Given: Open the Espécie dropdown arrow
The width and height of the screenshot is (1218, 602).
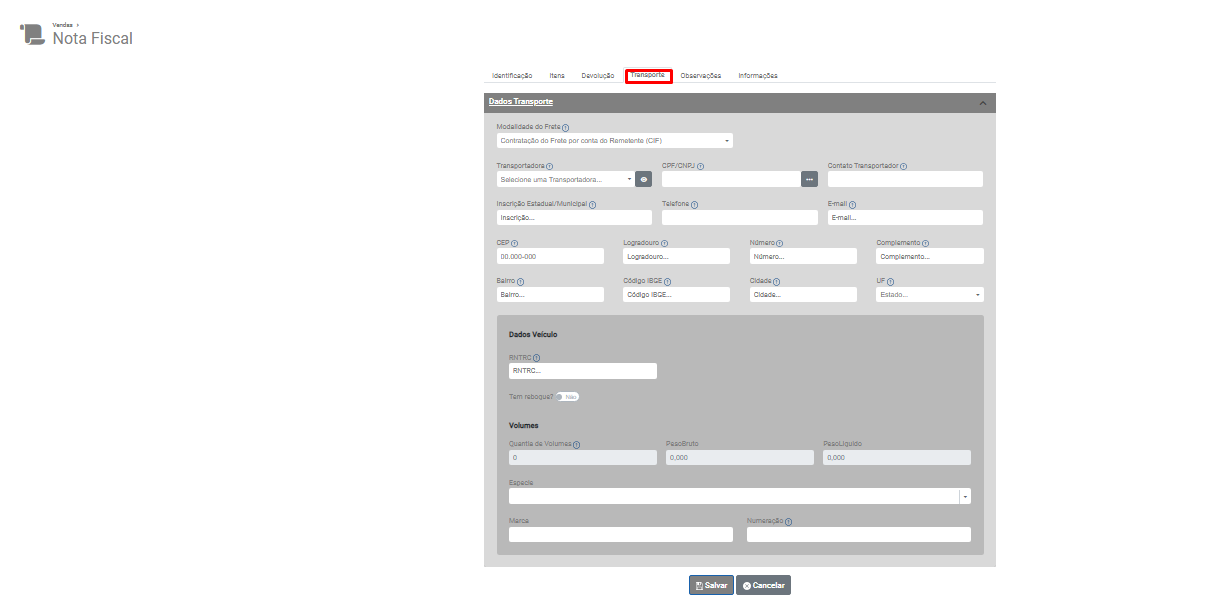Looking at the screenshot, I should tap(965, 496).
